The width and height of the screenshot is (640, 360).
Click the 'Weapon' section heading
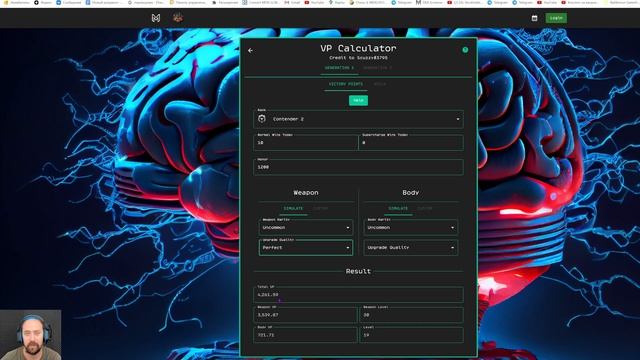click(x=306, y=193)
